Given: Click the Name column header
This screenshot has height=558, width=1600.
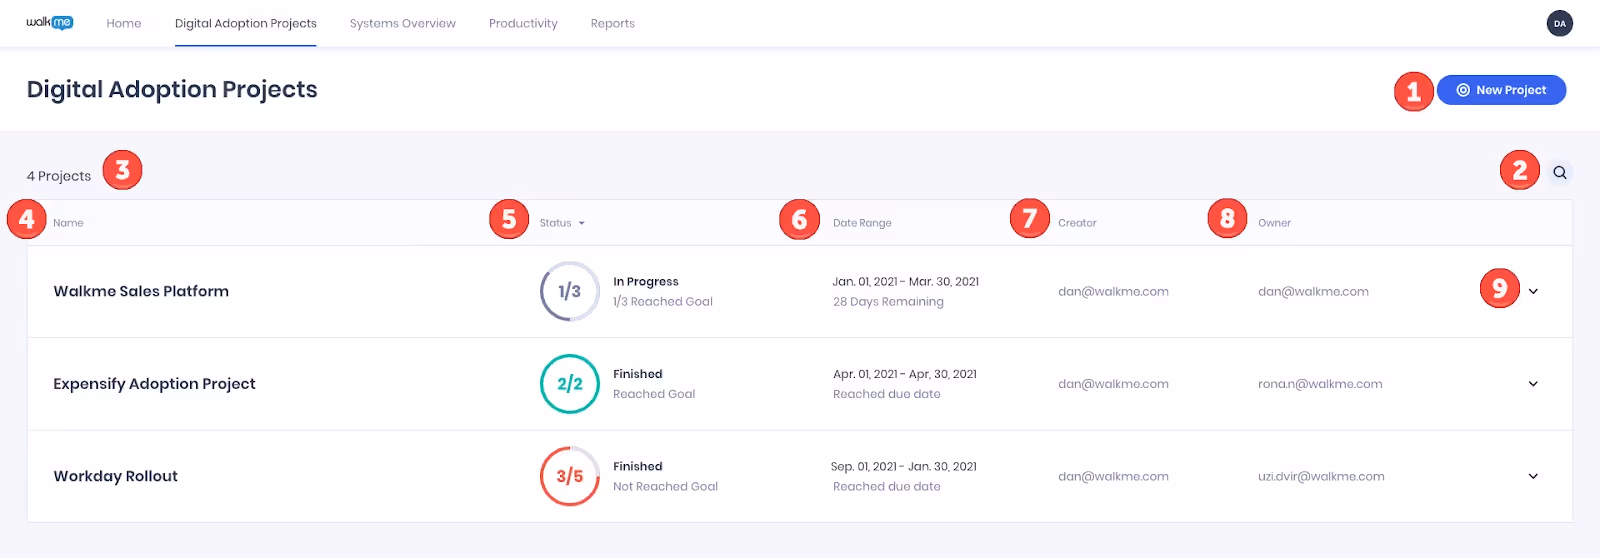Looking at the screenshot, I should 68,223.
